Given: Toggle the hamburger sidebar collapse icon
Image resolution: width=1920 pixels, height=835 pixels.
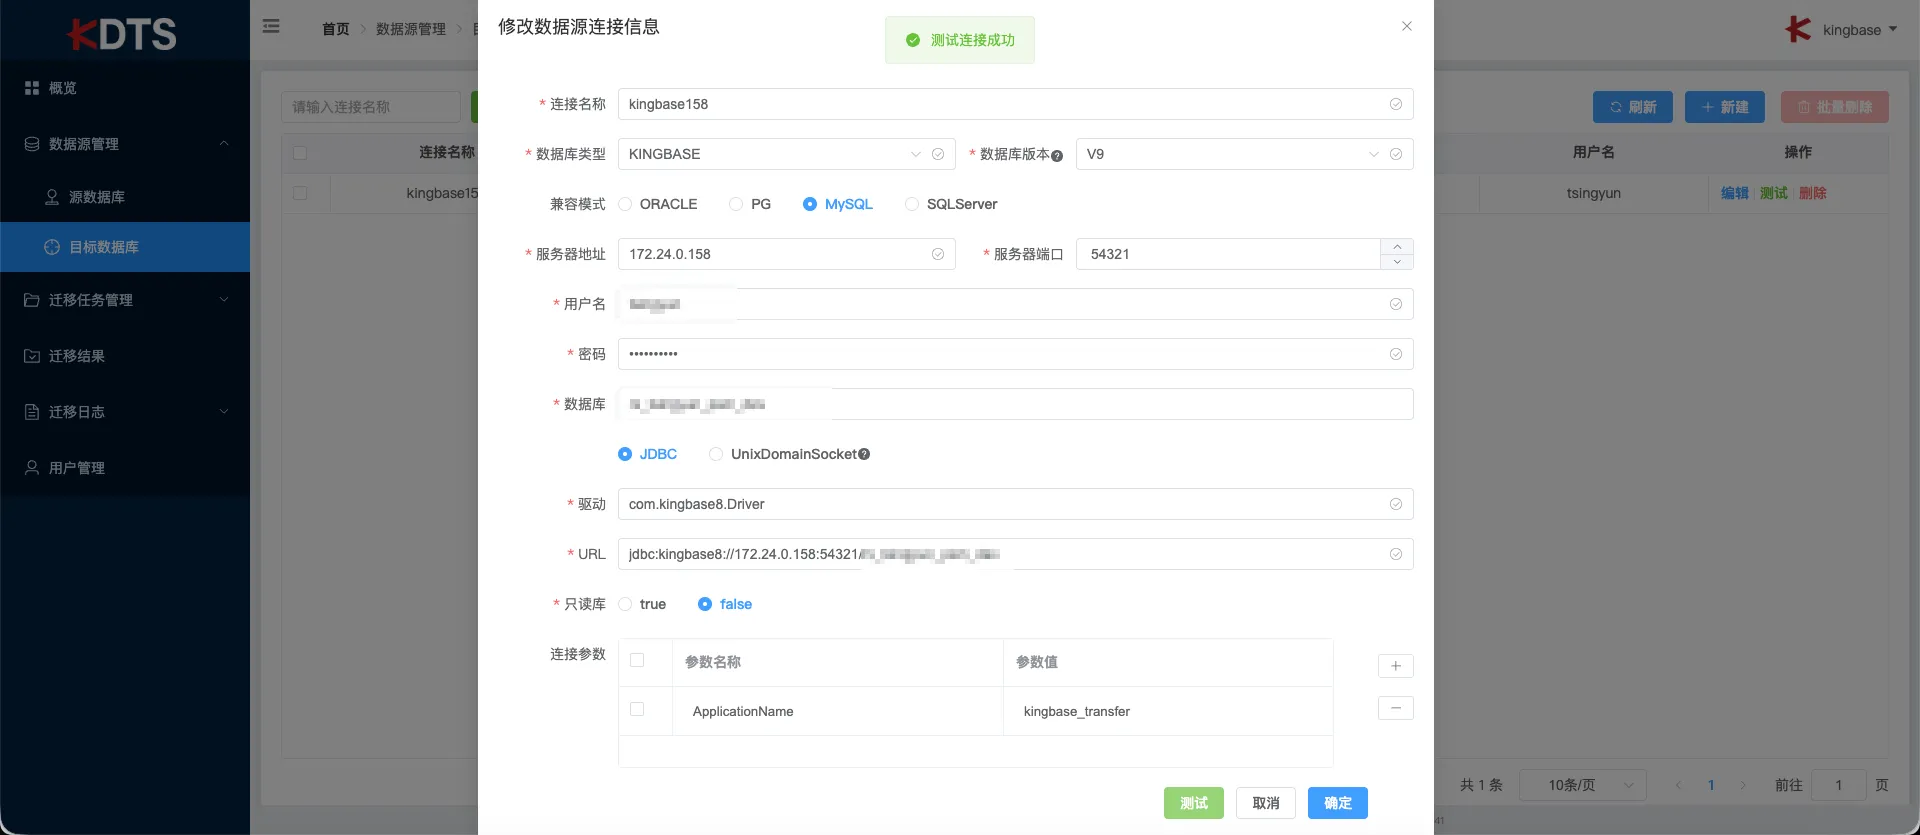Looking at the screenshot, I should 271,27.
